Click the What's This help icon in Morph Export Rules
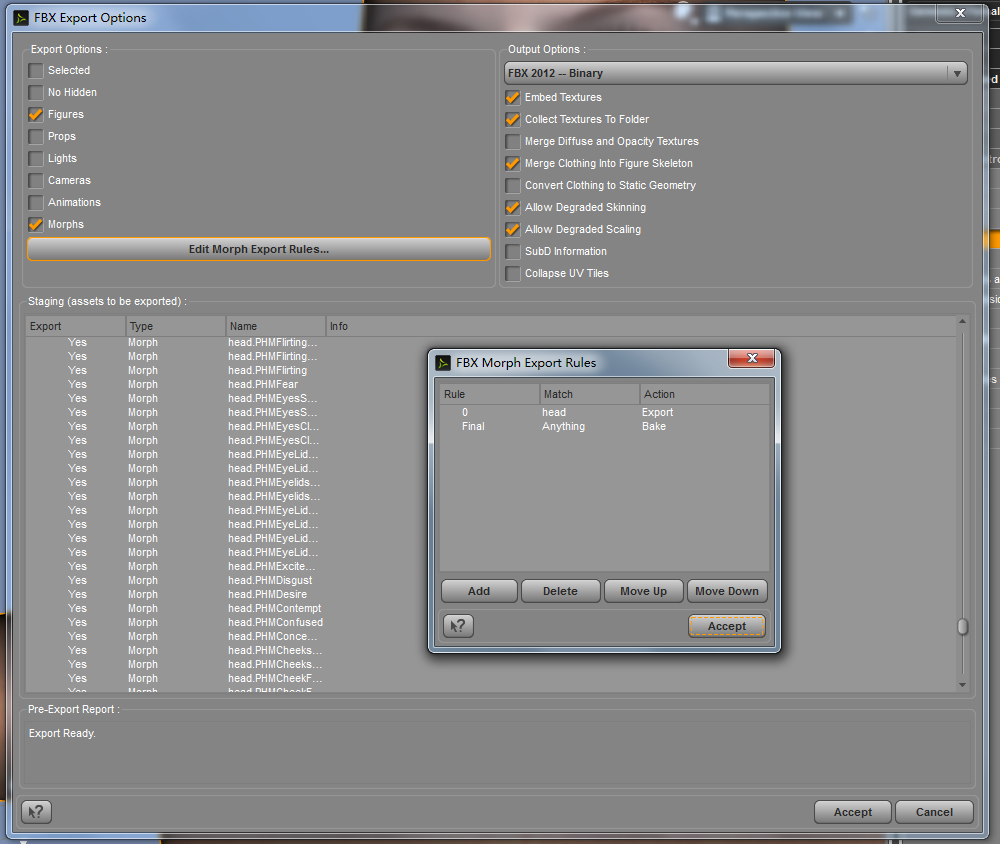This screenshot has width=1000, height=844. [x=458, y=626]
